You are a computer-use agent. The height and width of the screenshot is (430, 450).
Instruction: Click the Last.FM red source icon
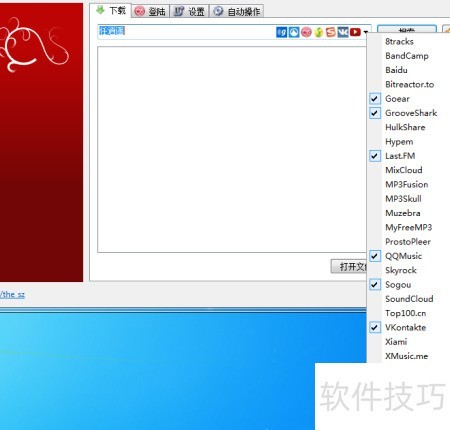tap(306, 32)
